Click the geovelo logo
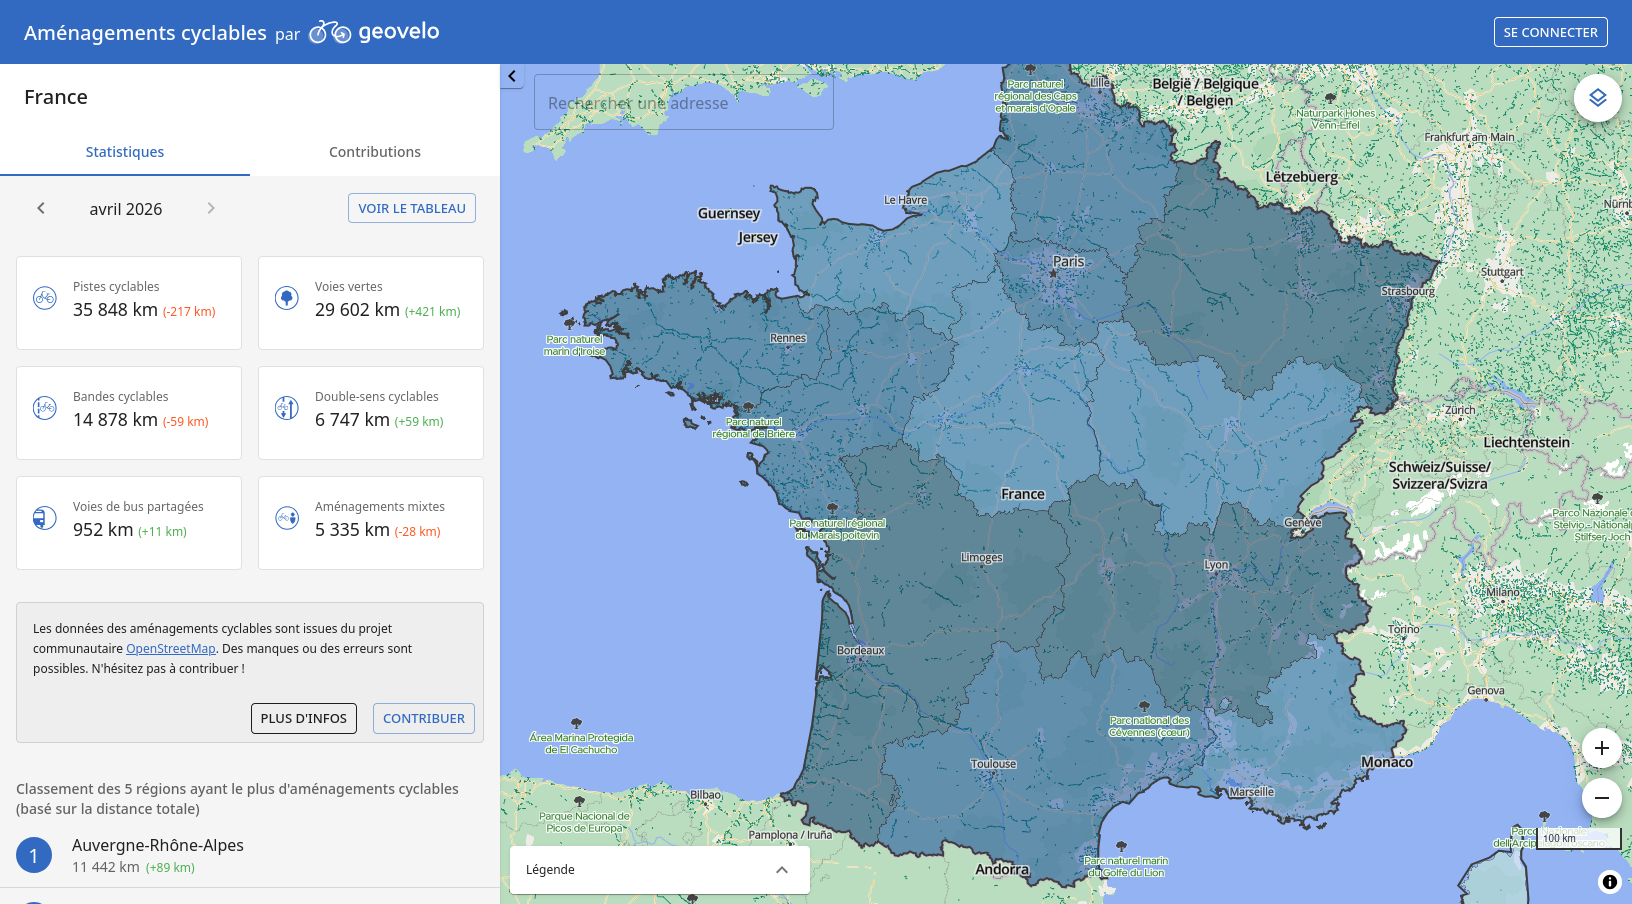This screenshot has height=904, width=1632. pos(374,32)
